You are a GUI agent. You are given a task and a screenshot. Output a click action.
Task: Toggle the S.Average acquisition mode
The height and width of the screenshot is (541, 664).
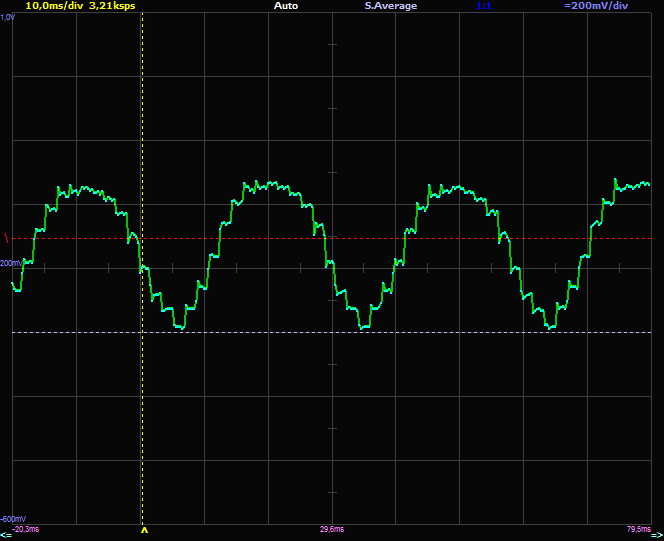(390, 6)
